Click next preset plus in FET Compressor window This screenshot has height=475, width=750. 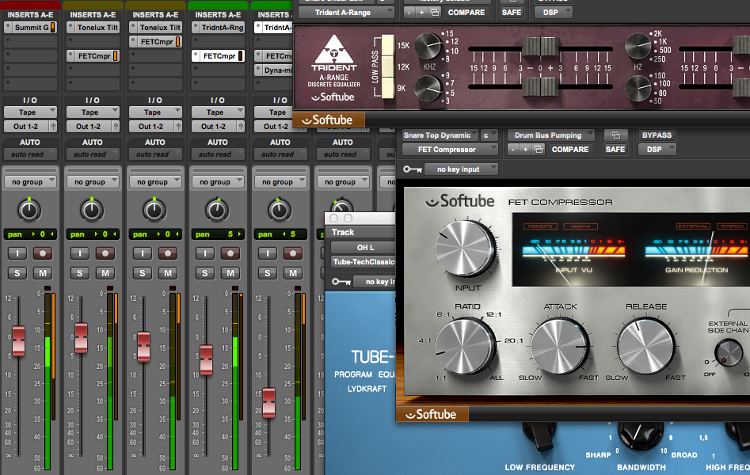[x=525, y=150]
